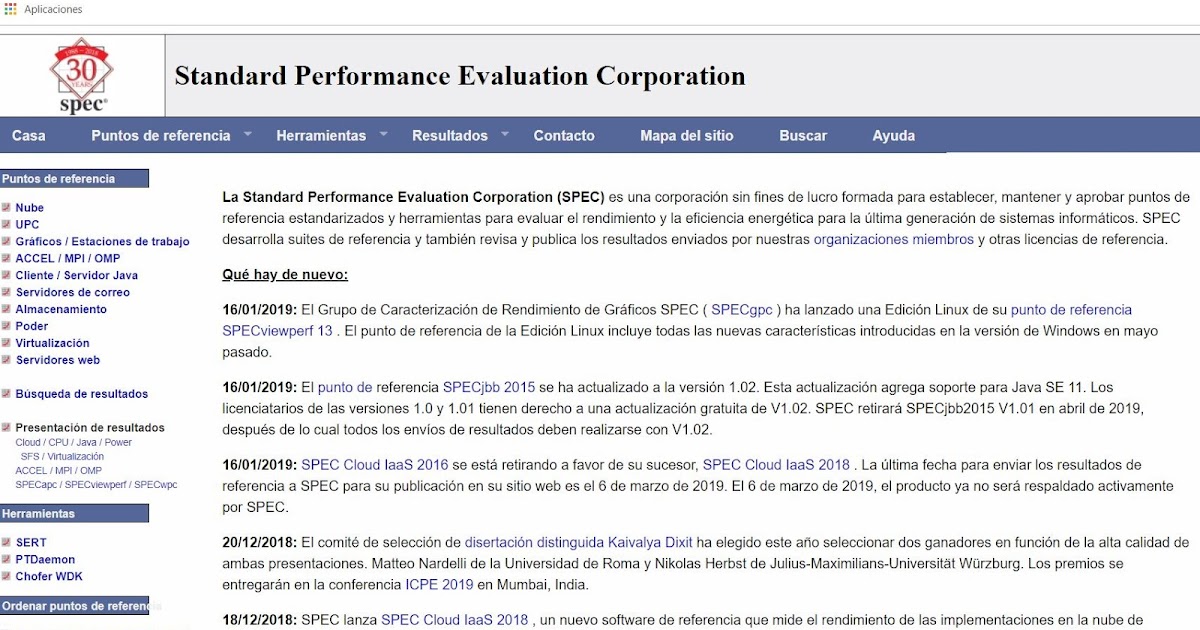
Task: Open the SERT tool link
Action: pyautogui.click(x=31, y=543)
